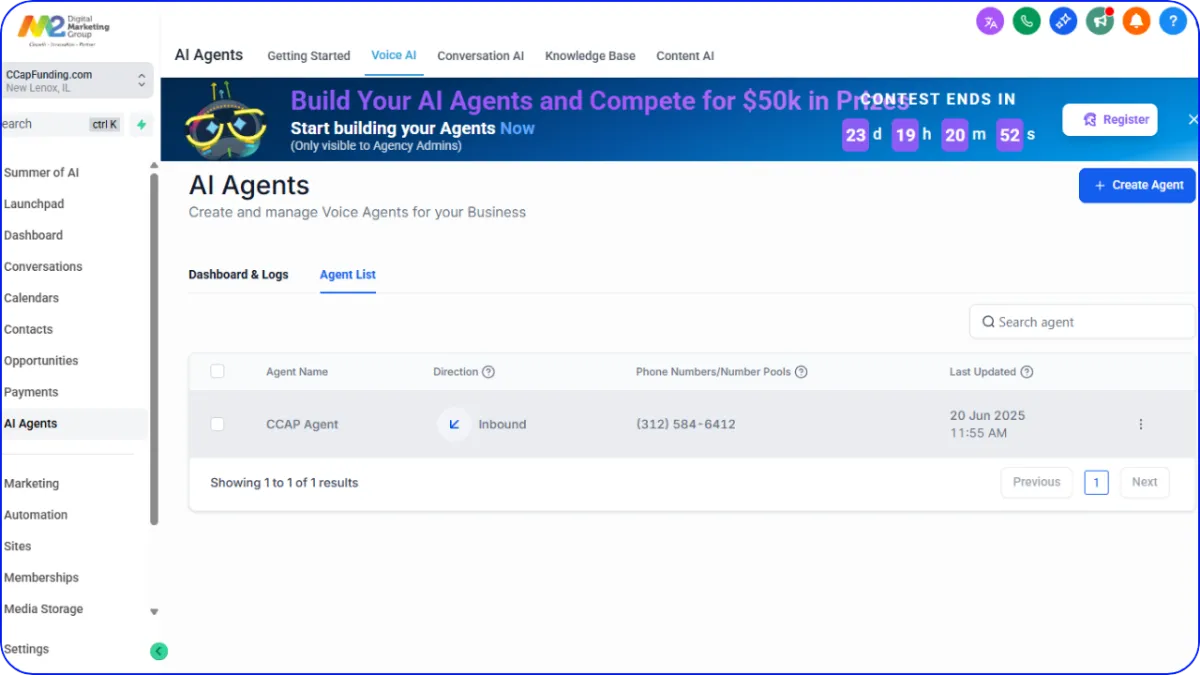Click the CCAP Agent name

302,424
